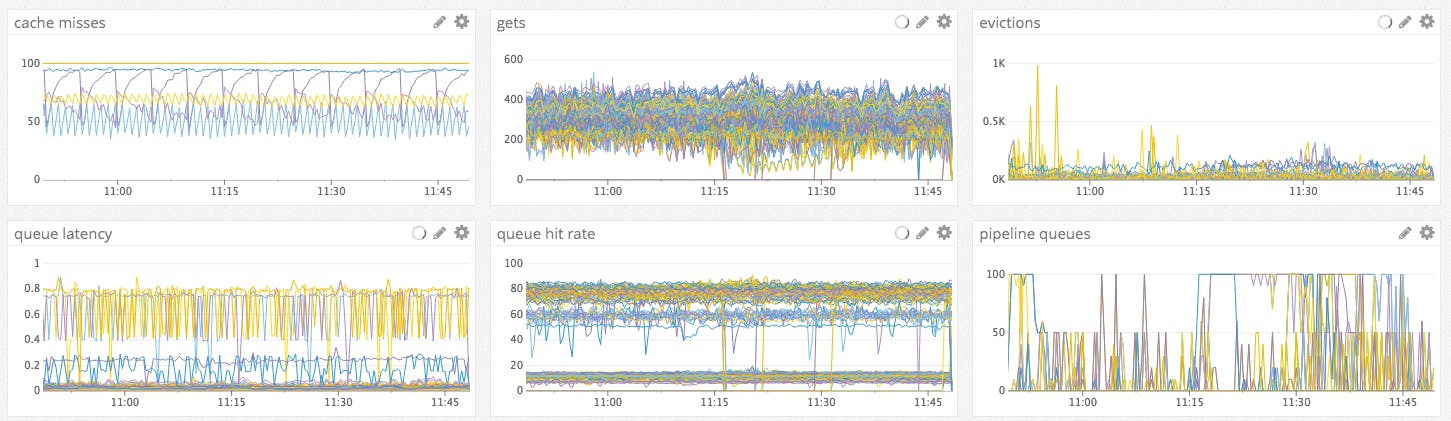Image resolution: width=1451 pixels, height=421 pixels.
Task: Click the queue latency panel title
Action: (63, 234)
